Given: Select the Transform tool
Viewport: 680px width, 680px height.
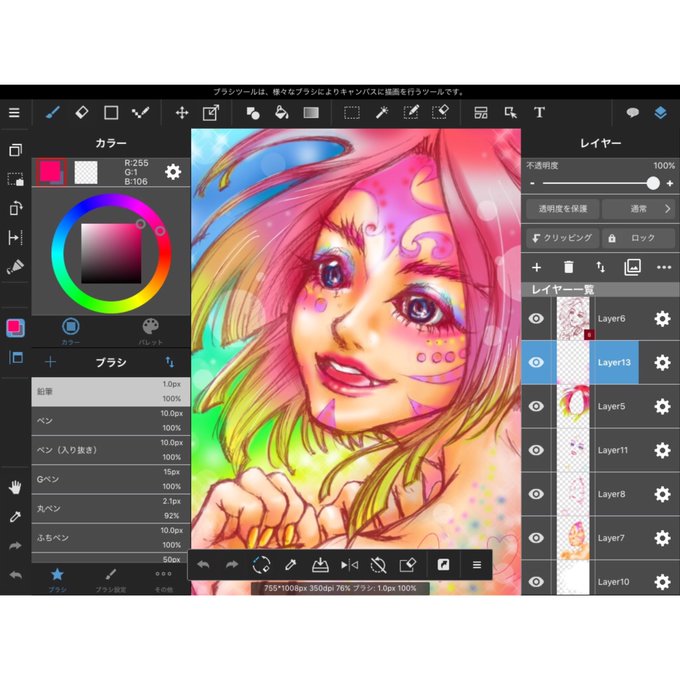Looking at the screenshot, I should click(211, 113).
